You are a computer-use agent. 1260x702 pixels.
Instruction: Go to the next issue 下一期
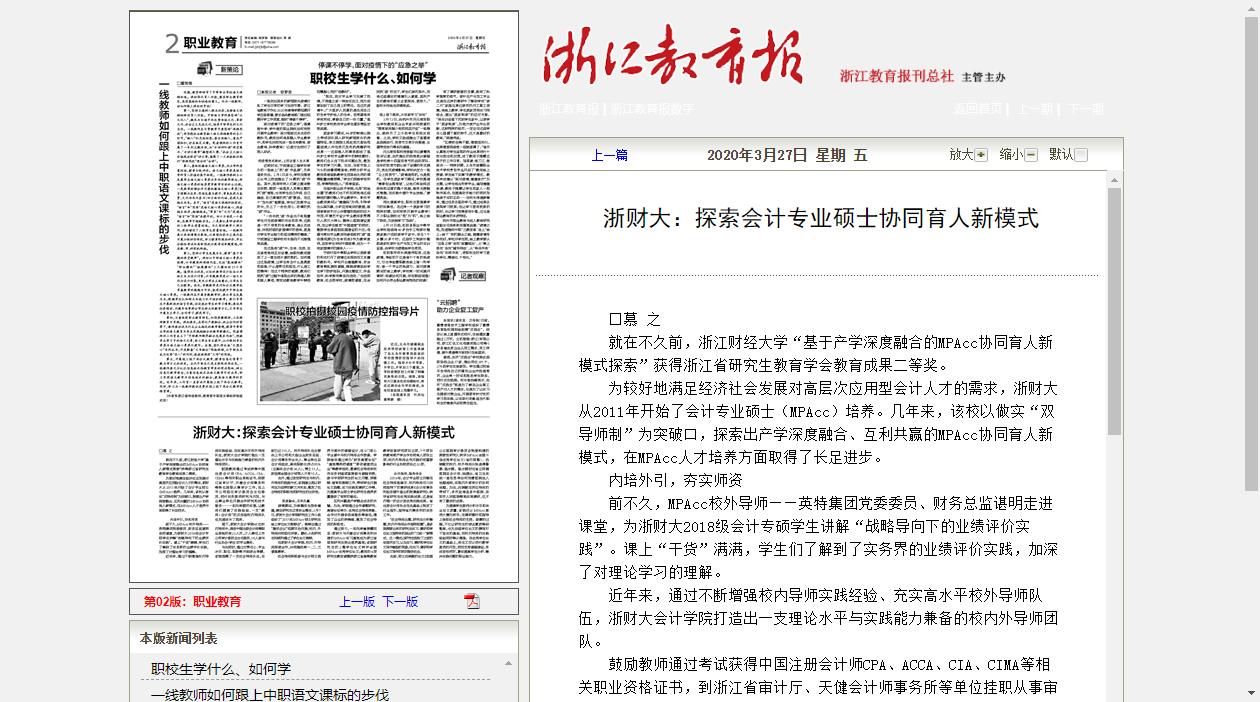click(1085, 109)
